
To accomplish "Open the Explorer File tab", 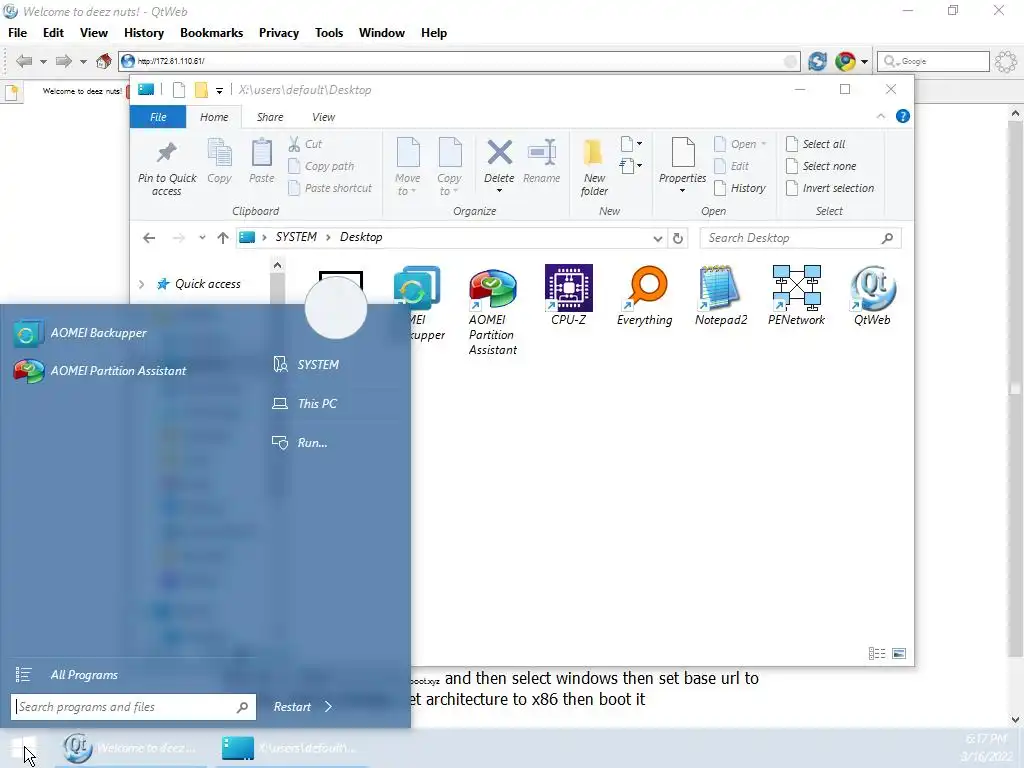I will click(158, 117).
